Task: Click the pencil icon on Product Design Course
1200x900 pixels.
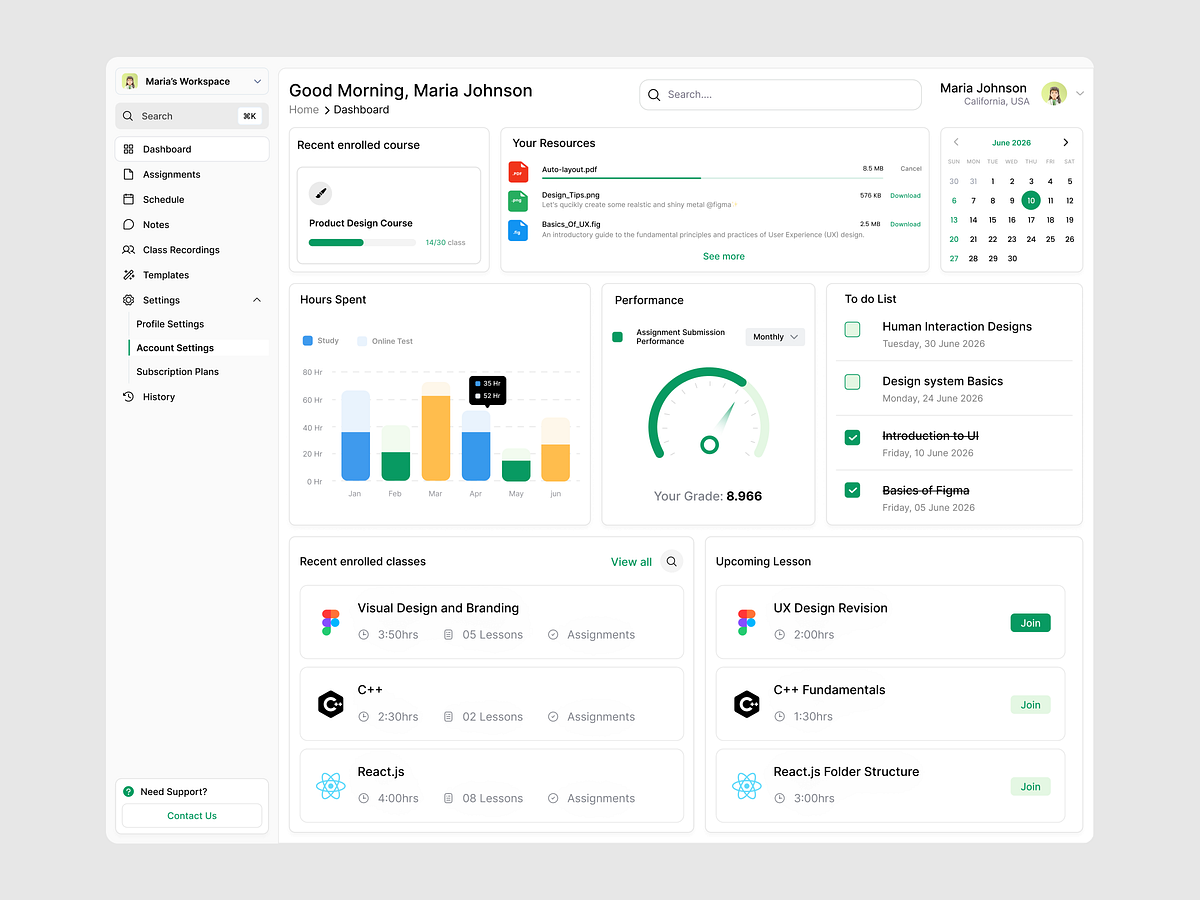Action: pyautogui.click(x=321, y=192)
